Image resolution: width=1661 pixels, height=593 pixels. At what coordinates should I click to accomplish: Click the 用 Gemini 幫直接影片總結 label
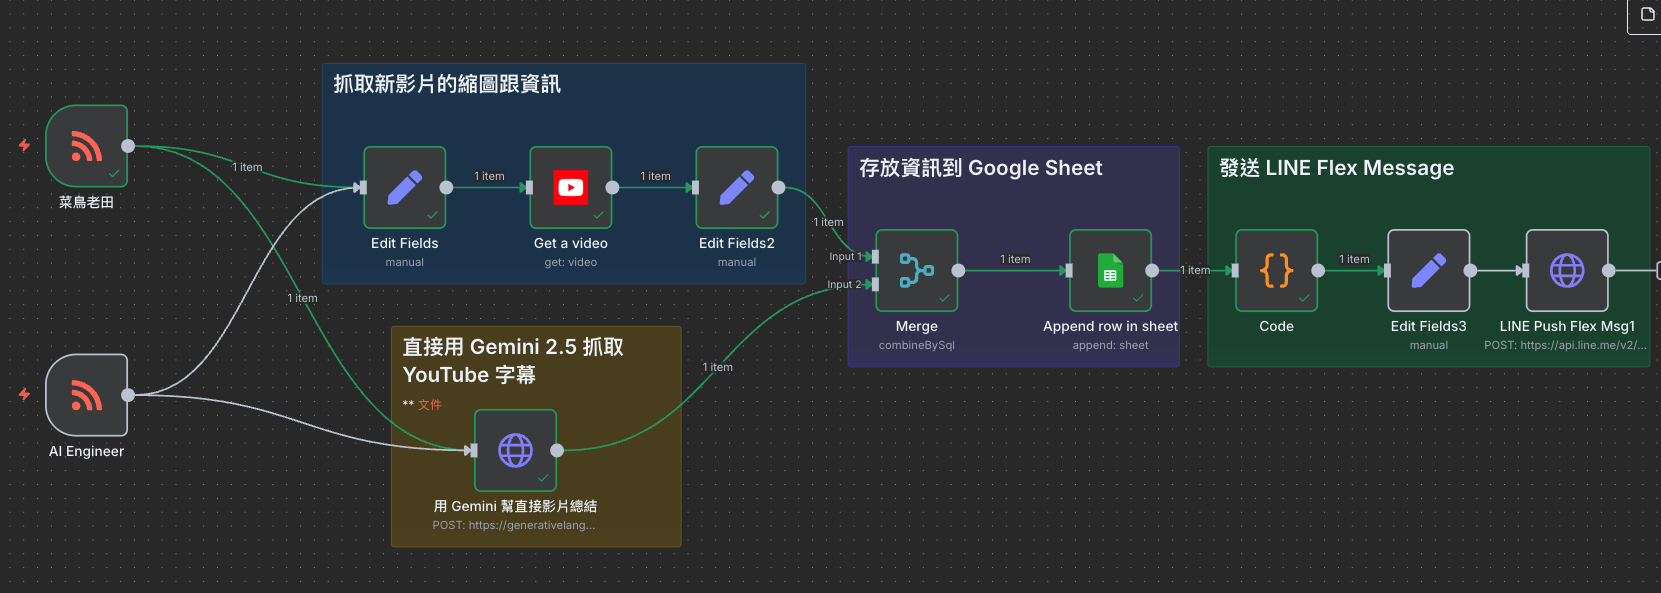(x=516, y=506)
